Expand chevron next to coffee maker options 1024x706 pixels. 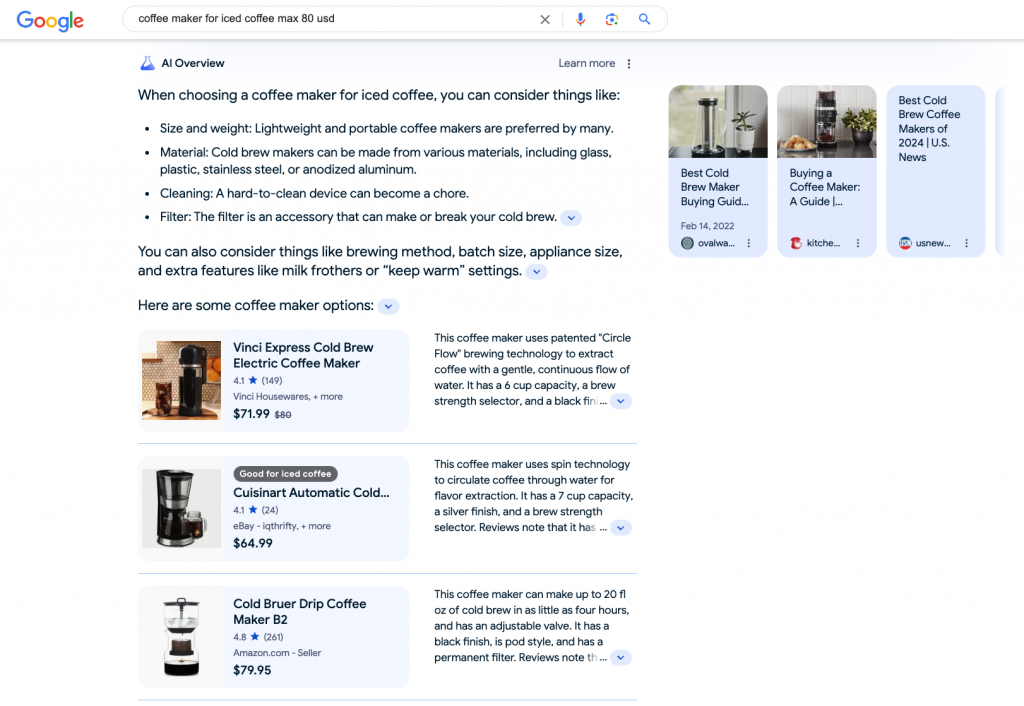389,306
